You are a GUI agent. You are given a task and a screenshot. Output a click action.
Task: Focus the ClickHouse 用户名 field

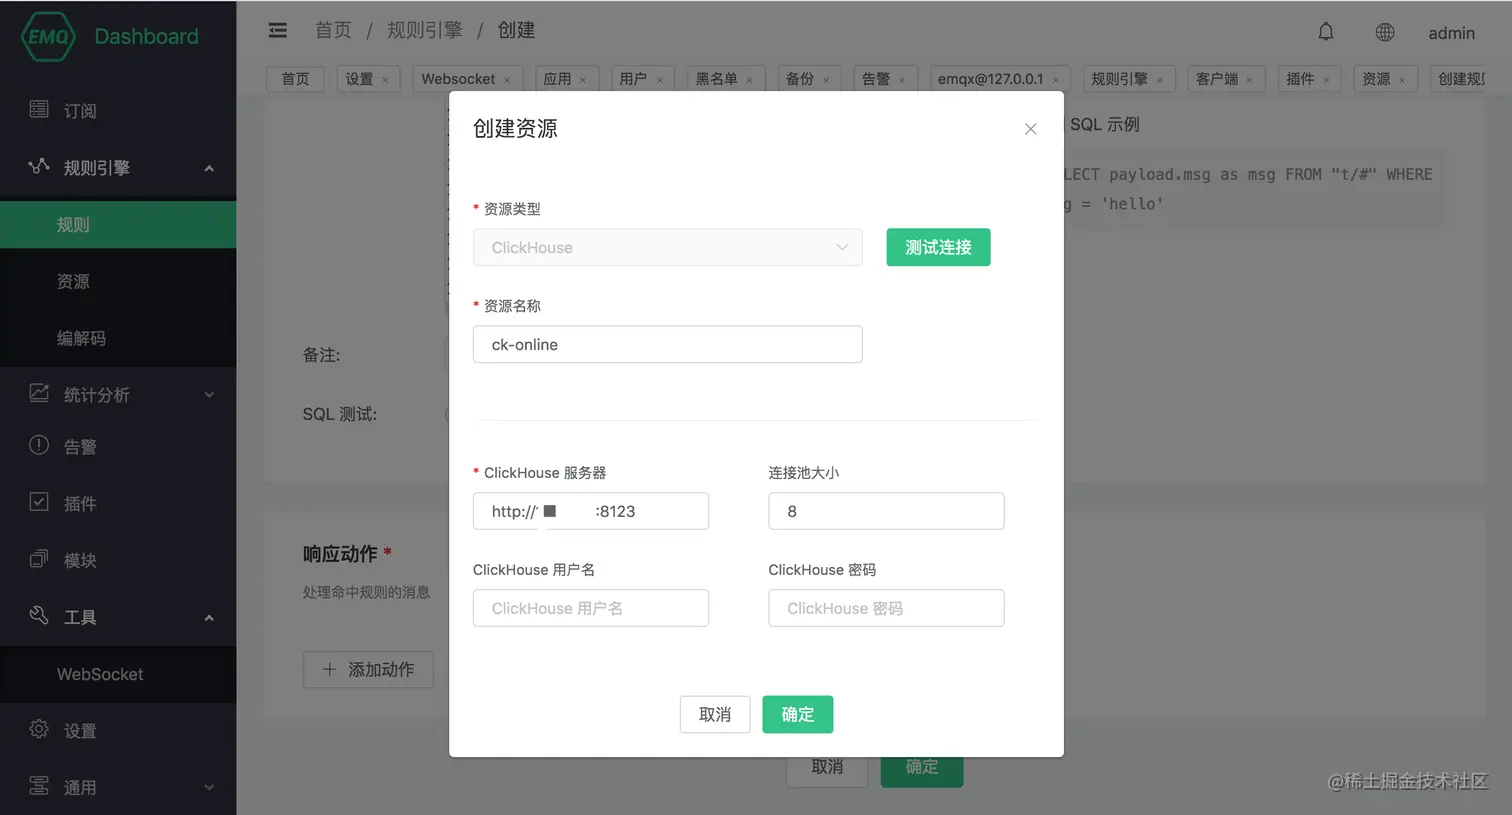tap(591, 608)
